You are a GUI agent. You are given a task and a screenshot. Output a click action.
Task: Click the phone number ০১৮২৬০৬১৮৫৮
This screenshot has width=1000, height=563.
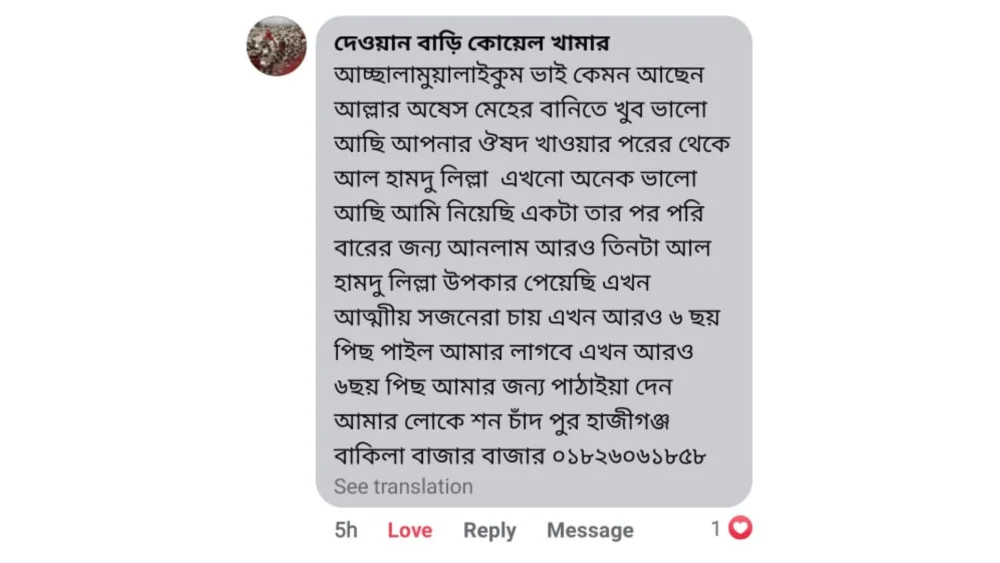click(x=629, y=456)
